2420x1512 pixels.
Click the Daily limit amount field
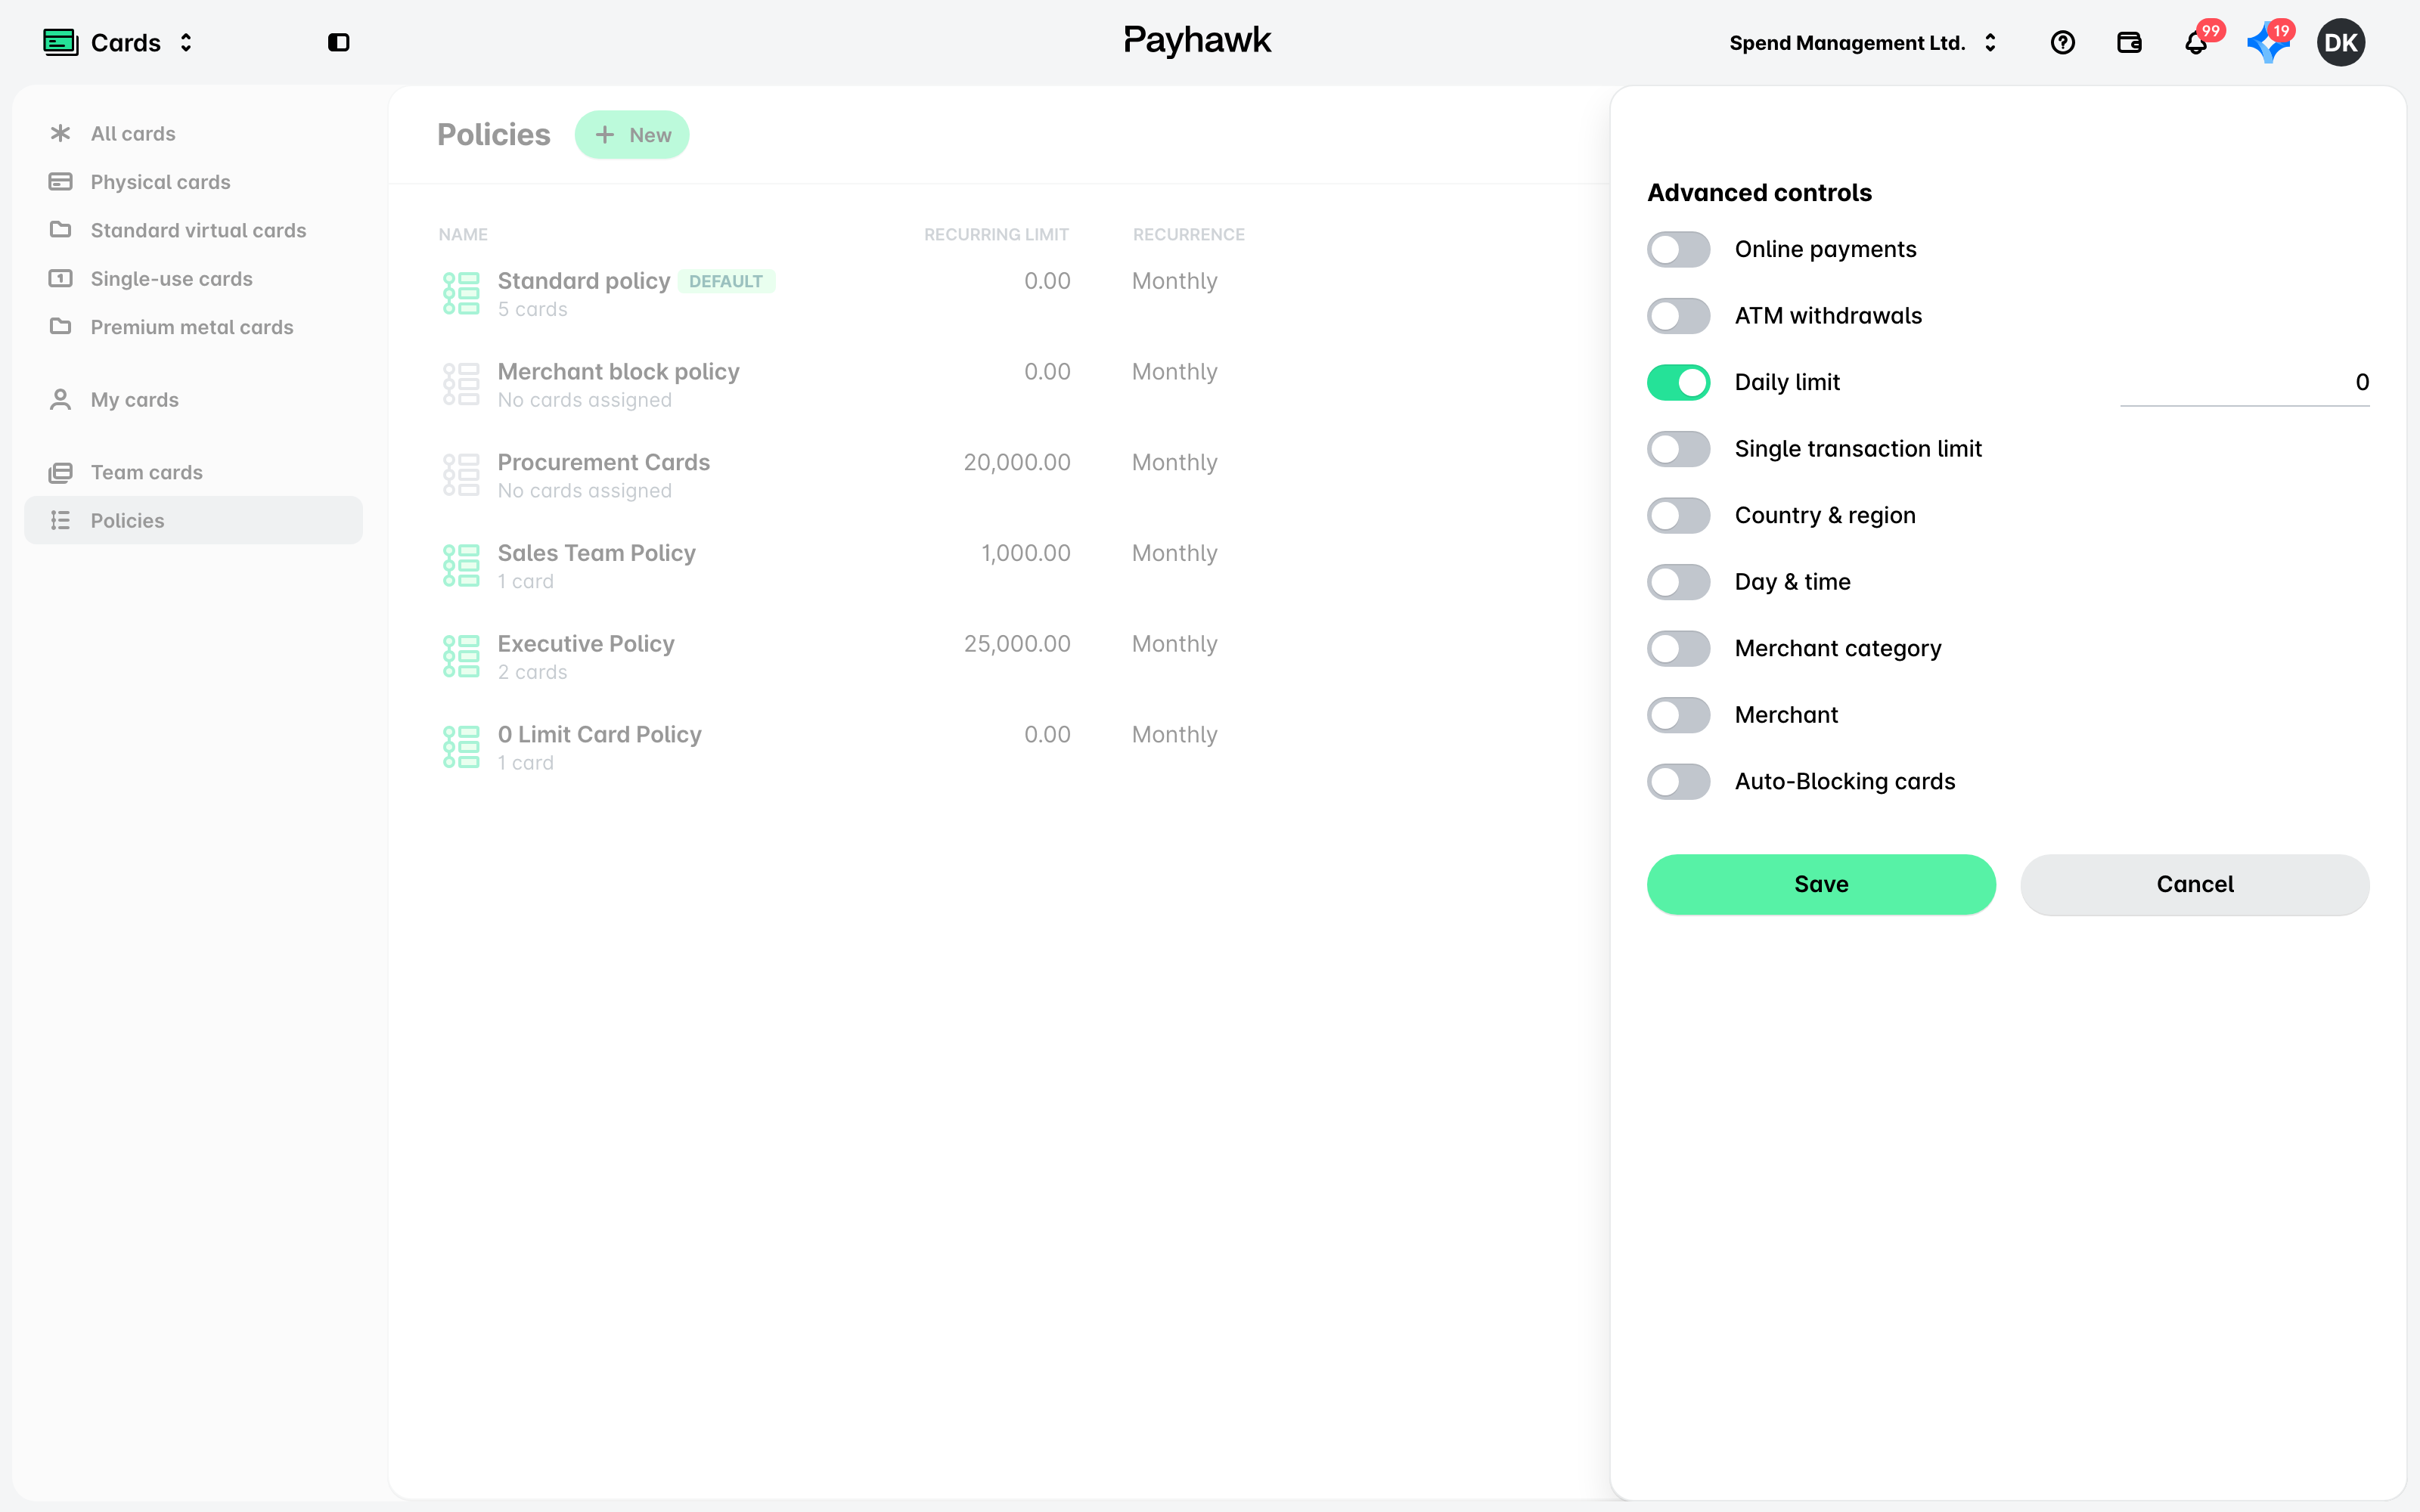[x=2244, y=383]
